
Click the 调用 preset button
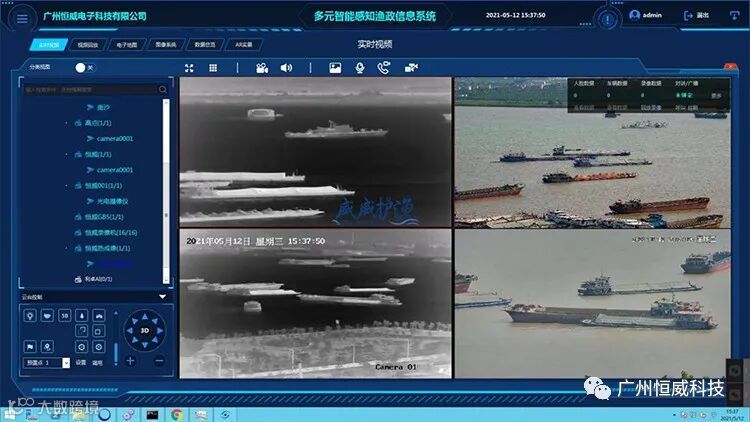[x=97, y=363]
